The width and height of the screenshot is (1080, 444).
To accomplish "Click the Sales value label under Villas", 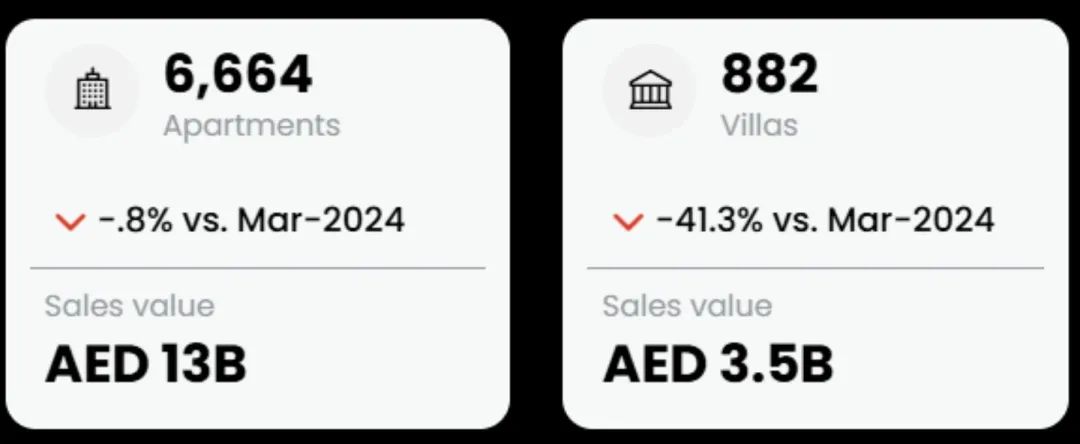I will coord(687,306).
